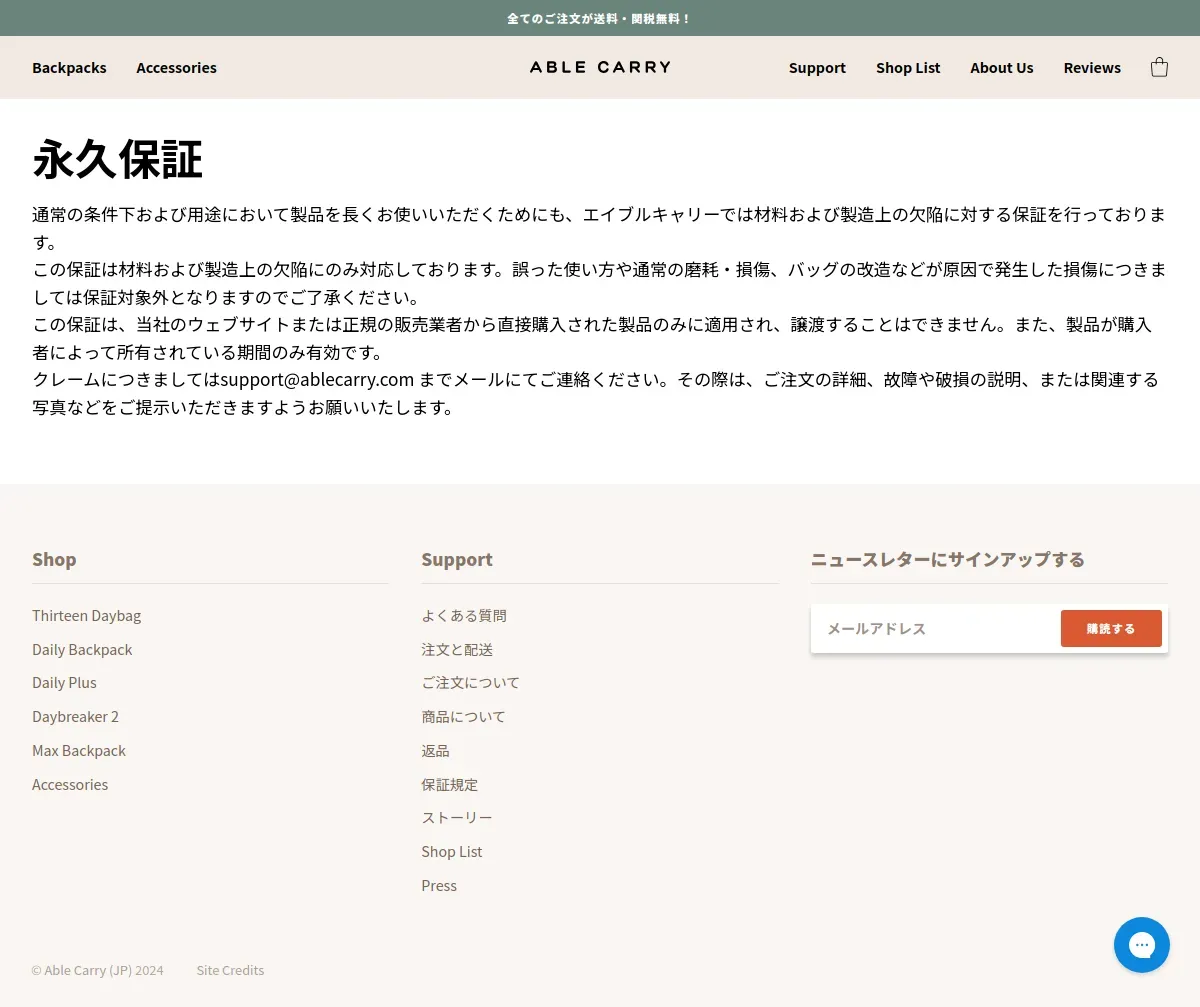Open the chat support bubble
This screenshot has height=1007, width=1200.
(1142, 945)
